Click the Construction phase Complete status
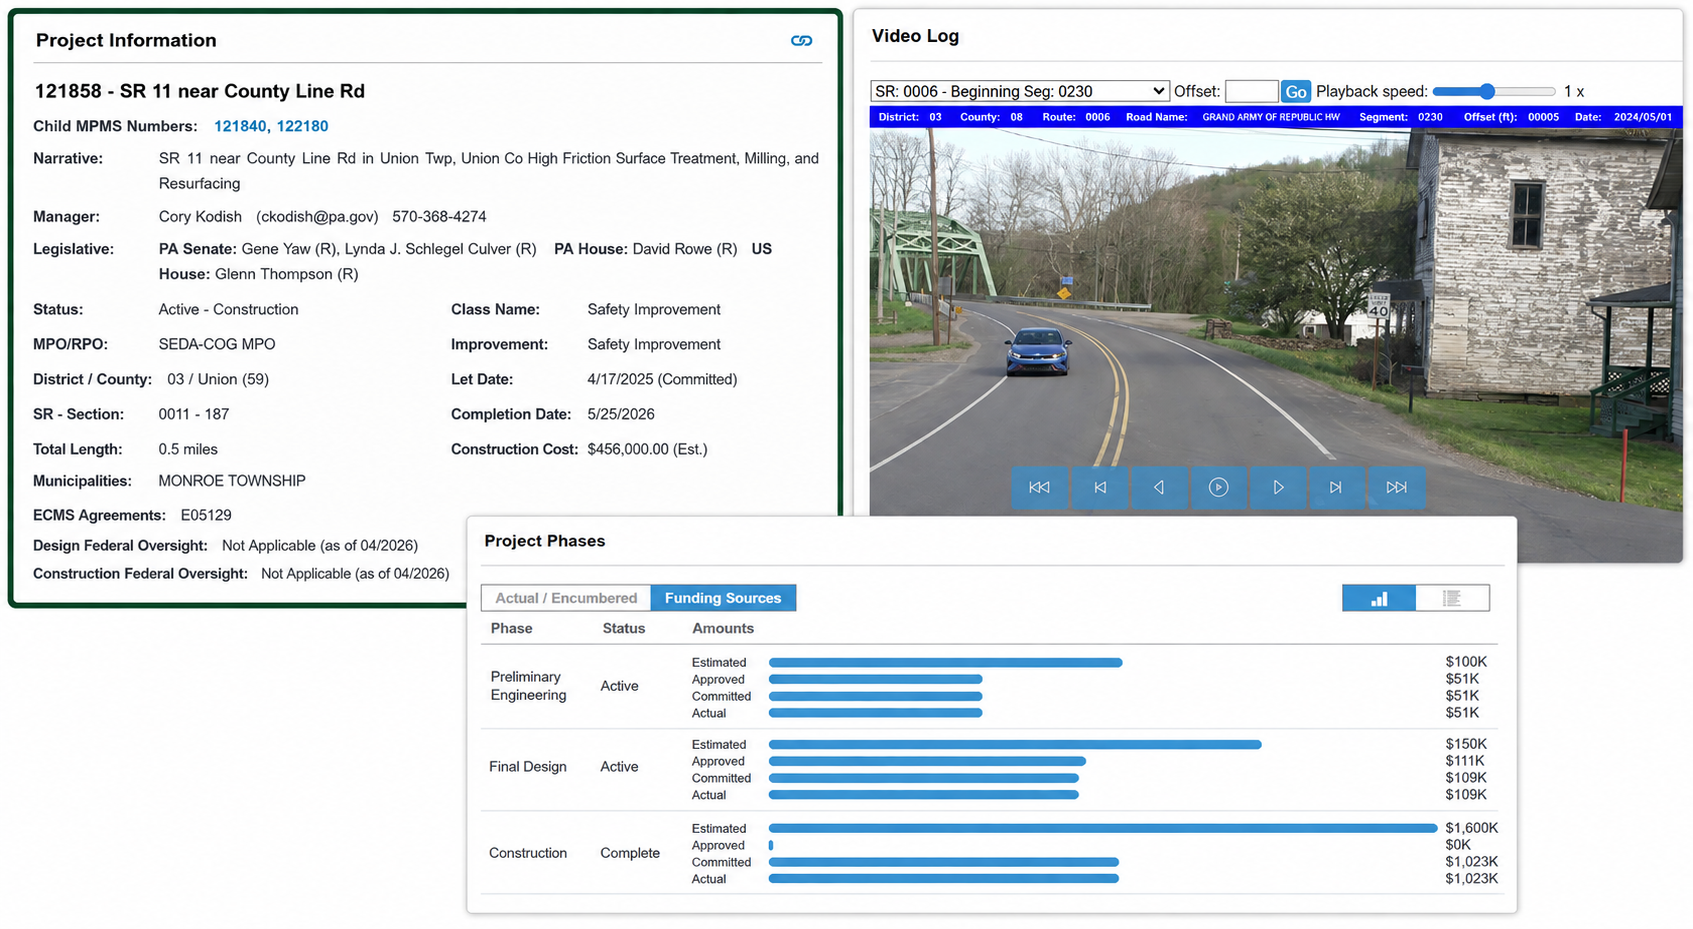The width and height of the screenshot is (1693, 929). click(630, 853)
